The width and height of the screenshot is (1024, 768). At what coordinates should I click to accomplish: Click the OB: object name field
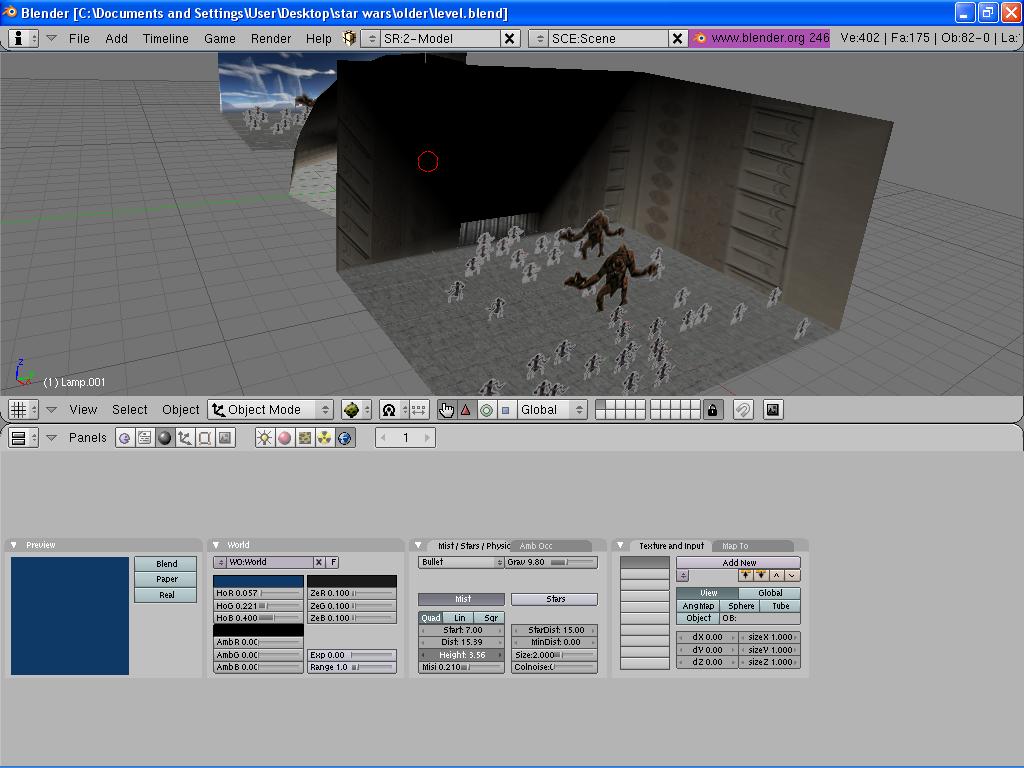pyautogui.click(x=760, y=618)
